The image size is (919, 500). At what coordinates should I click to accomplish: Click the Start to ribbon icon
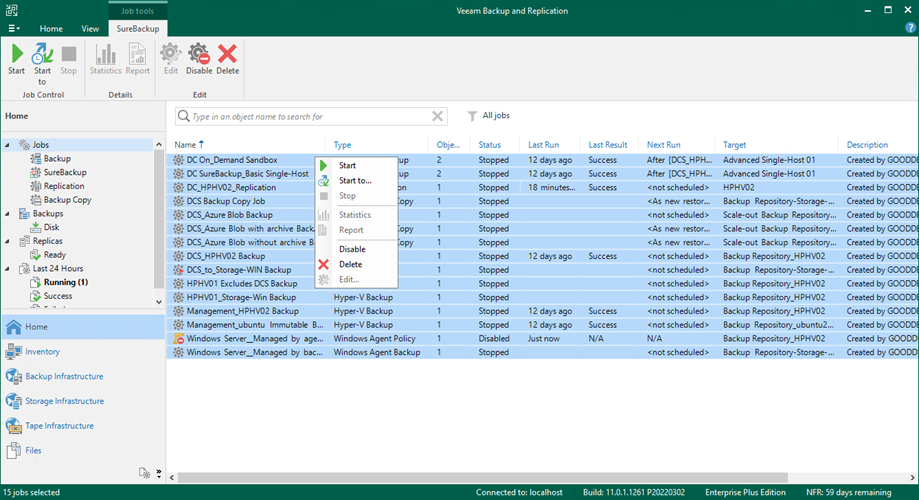coord(42,54)
